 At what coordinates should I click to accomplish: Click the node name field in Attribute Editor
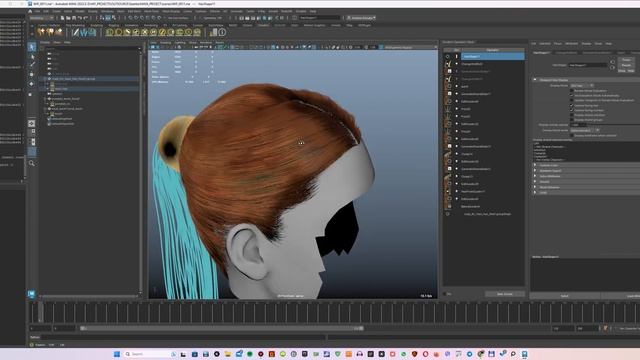(587, 65)
